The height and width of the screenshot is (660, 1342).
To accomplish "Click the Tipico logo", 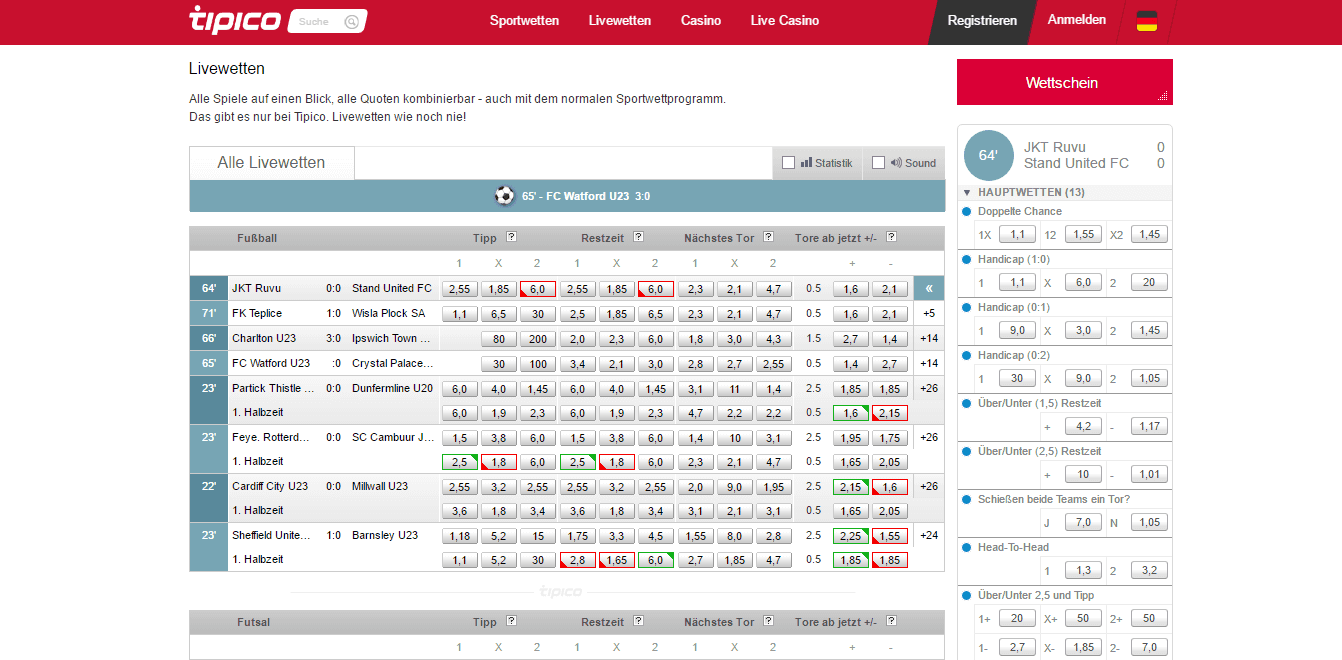I will [234, 19].
